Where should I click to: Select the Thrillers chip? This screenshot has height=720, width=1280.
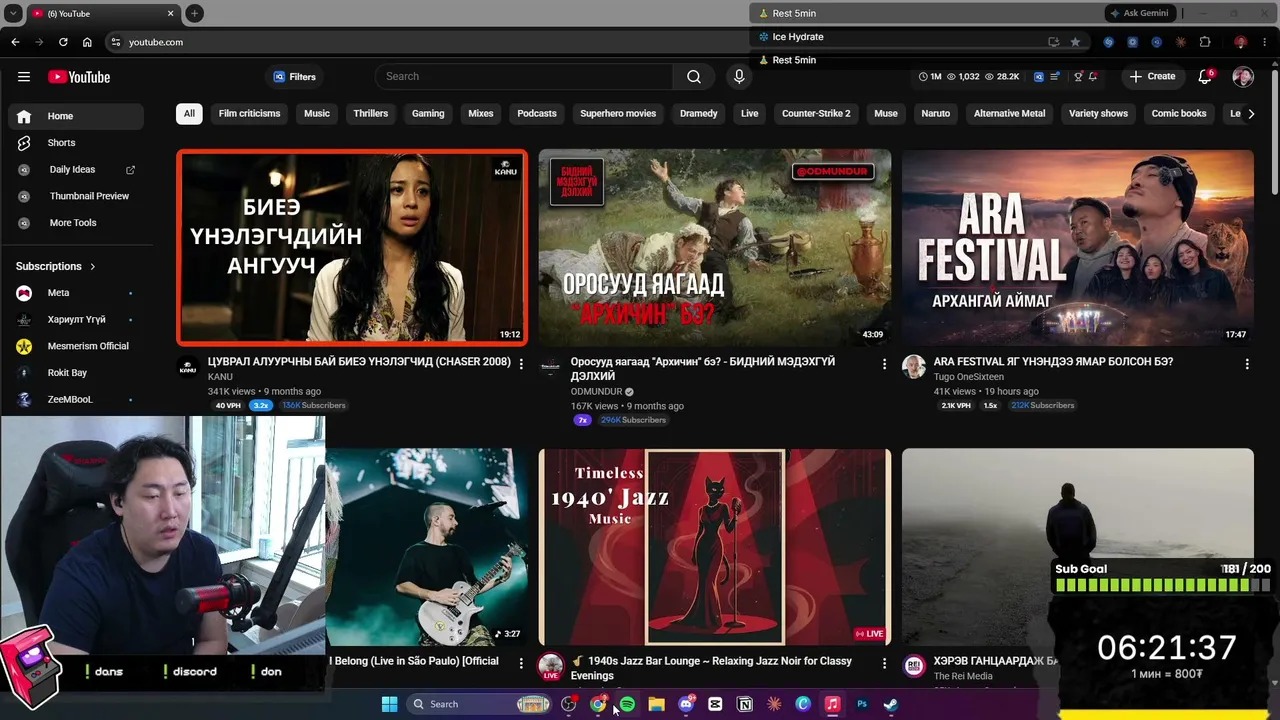coord(370,114)
